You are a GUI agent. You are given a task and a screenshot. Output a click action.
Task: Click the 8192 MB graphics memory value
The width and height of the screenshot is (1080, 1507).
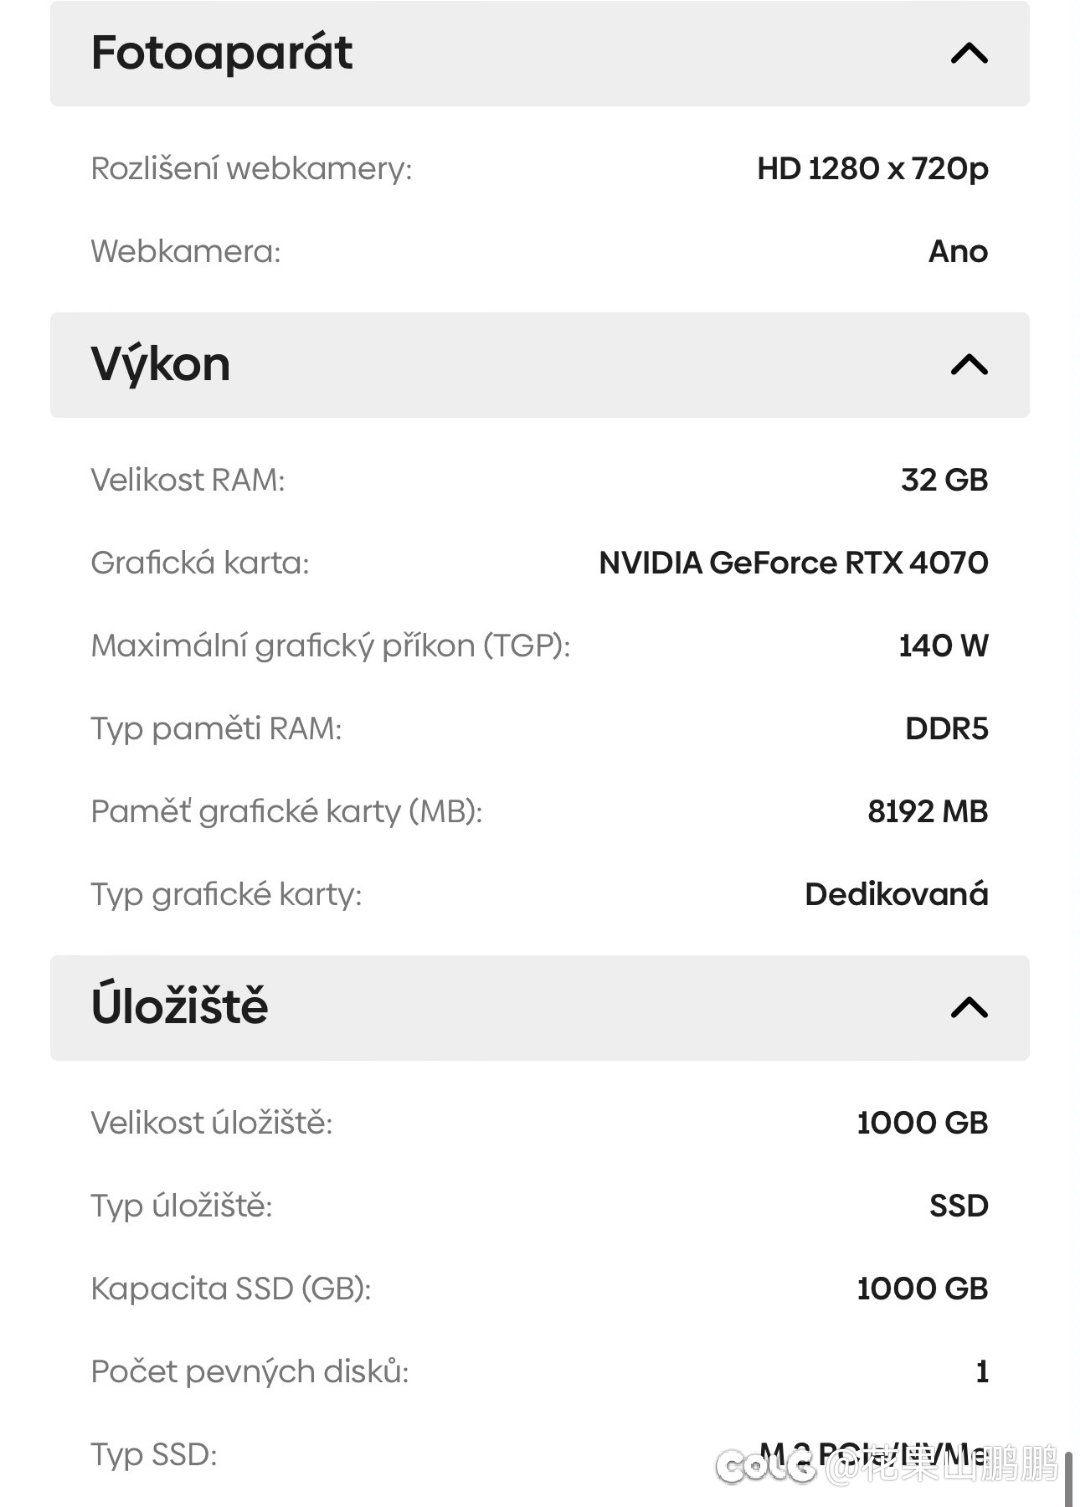[x=927, y=811]
